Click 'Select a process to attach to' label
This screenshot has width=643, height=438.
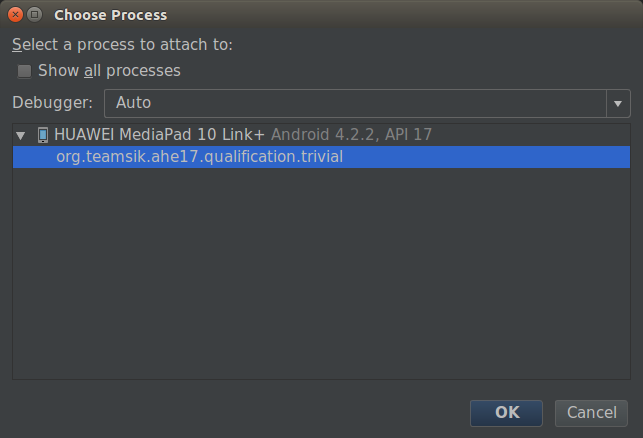(x=122, y=45)
